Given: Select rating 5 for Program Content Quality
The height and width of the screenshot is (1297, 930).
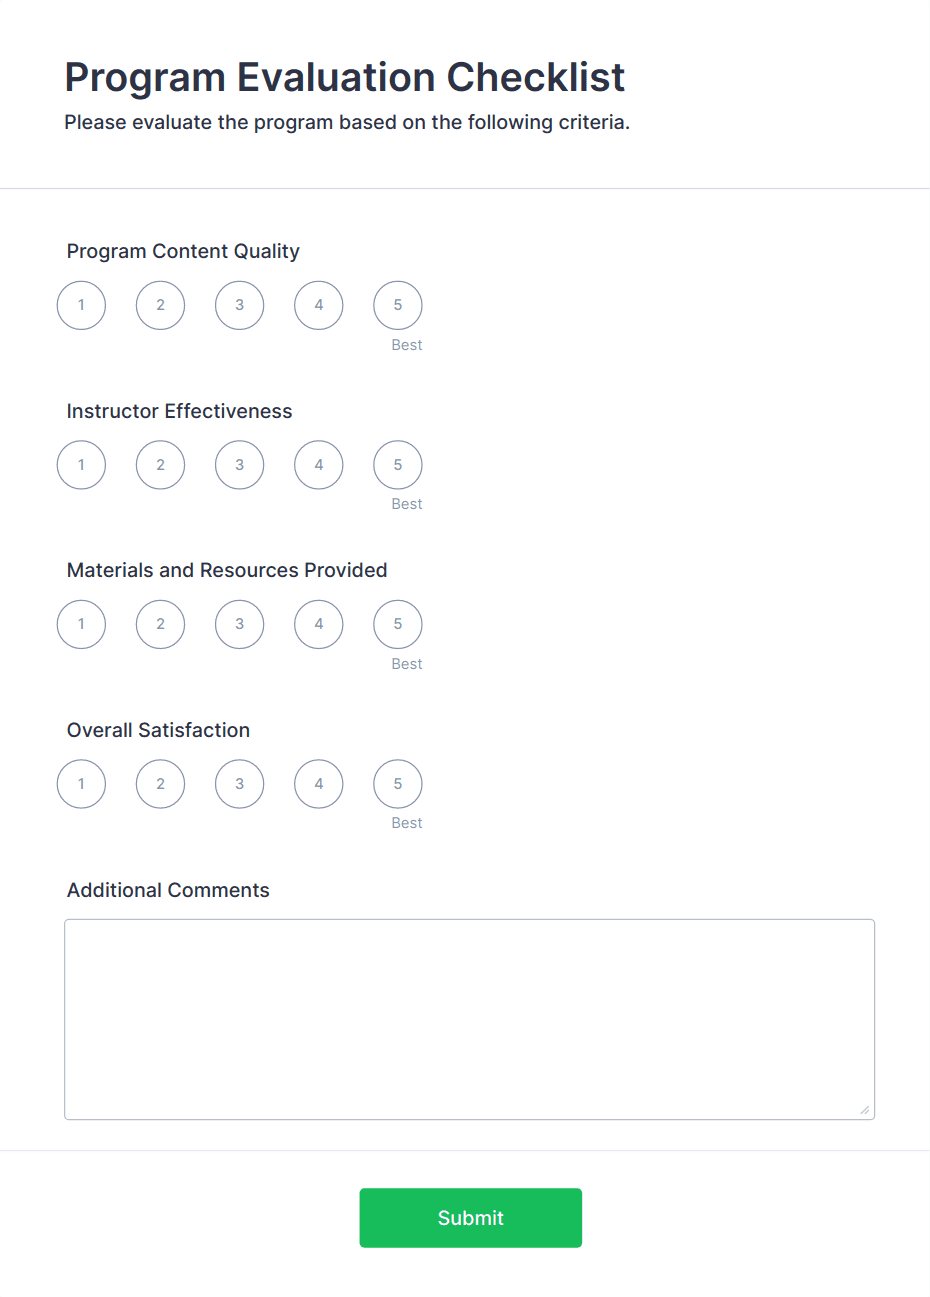Looking at the screenshot, I should point(397,305).
